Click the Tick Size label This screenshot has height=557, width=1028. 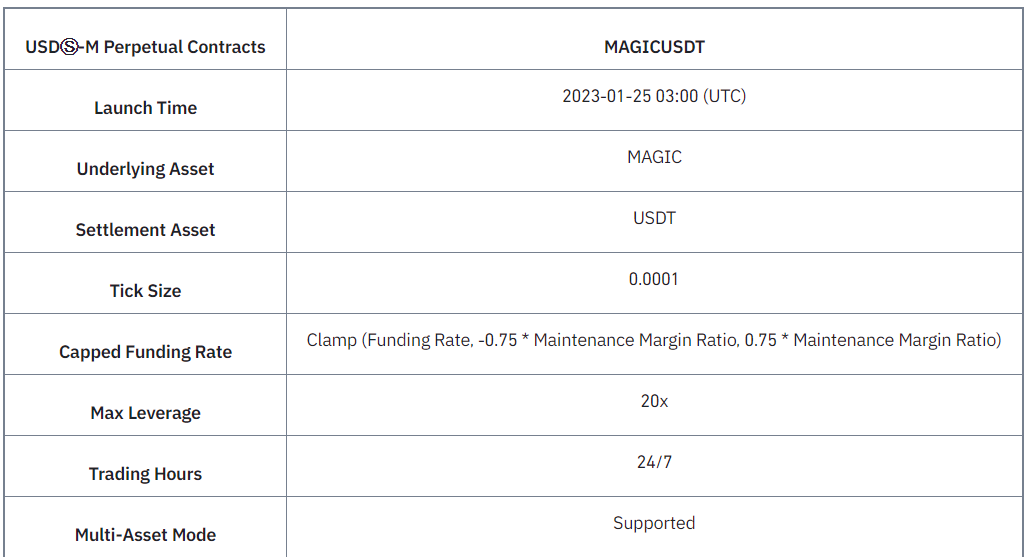(145, 291)
